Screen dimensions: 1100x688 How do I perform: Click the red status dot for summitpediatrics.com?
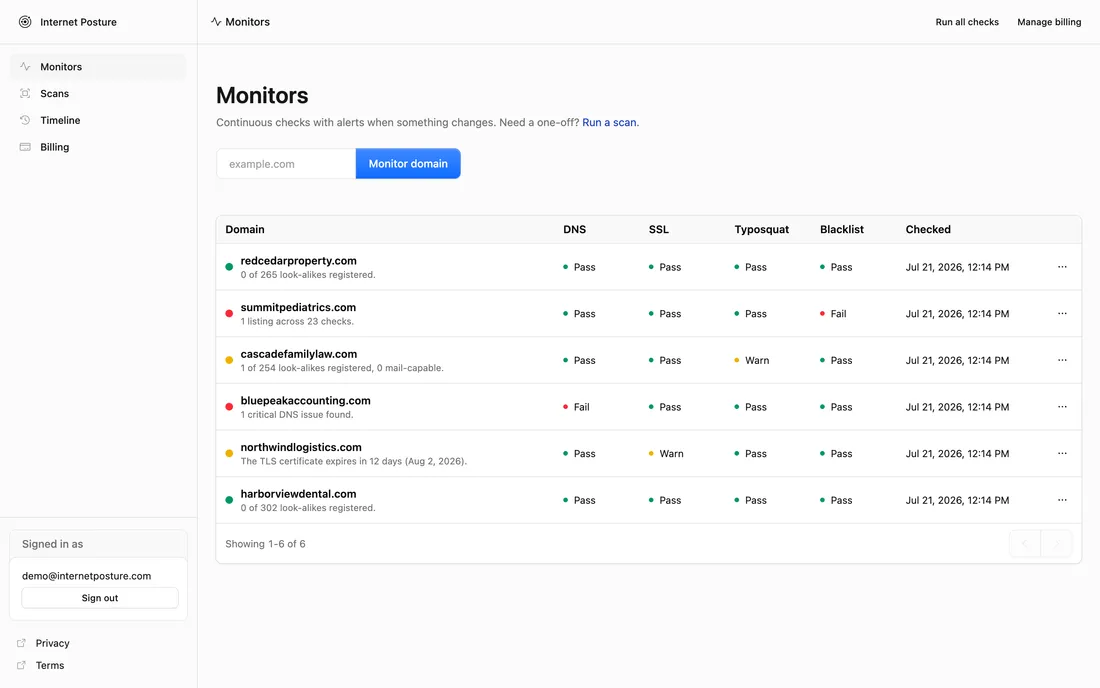(x=229, y=313)
